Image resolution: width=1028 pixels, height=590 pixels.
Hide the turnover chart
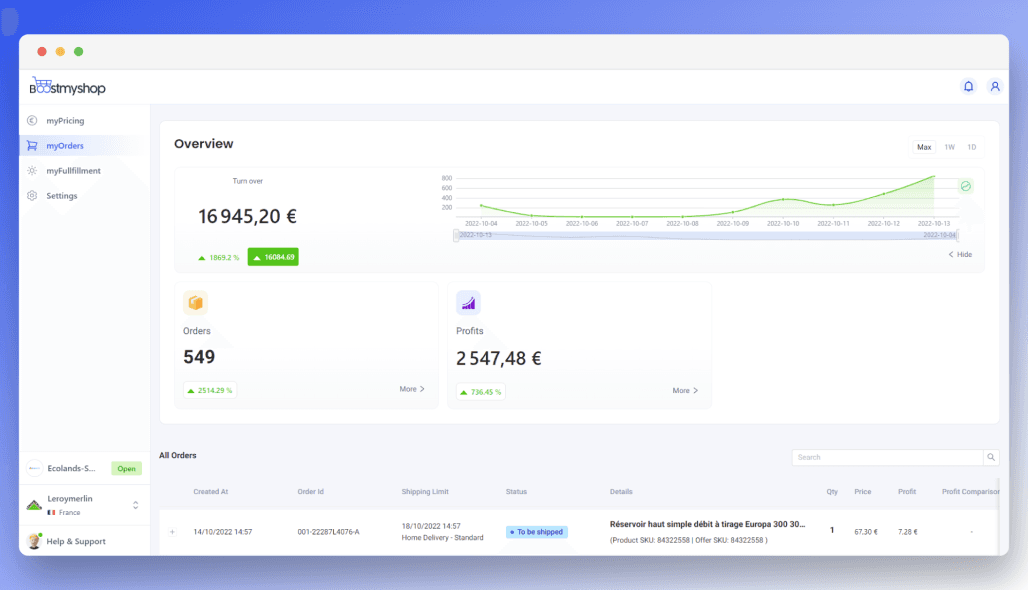click(960, 254)
